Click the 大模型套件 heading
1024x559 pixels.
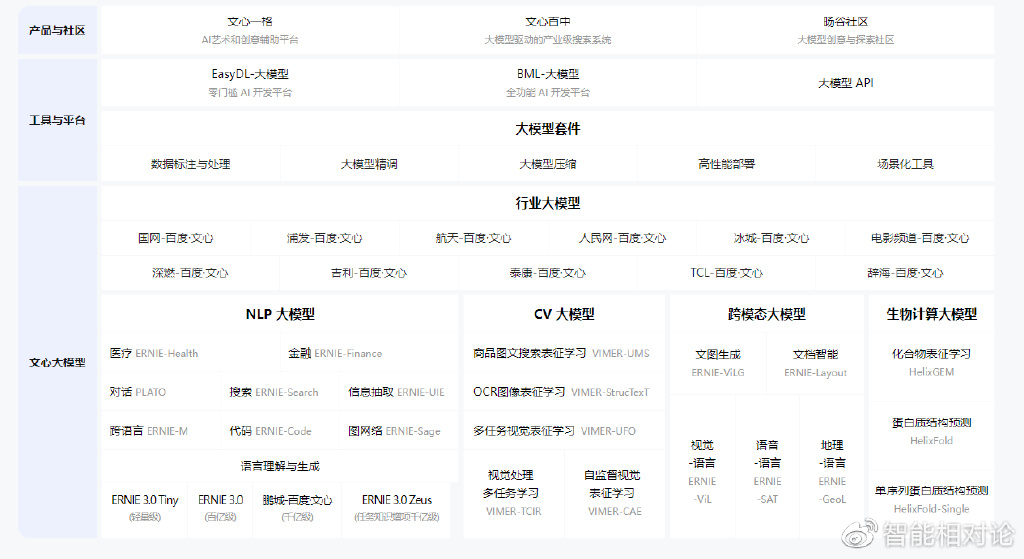click(547, 129)
